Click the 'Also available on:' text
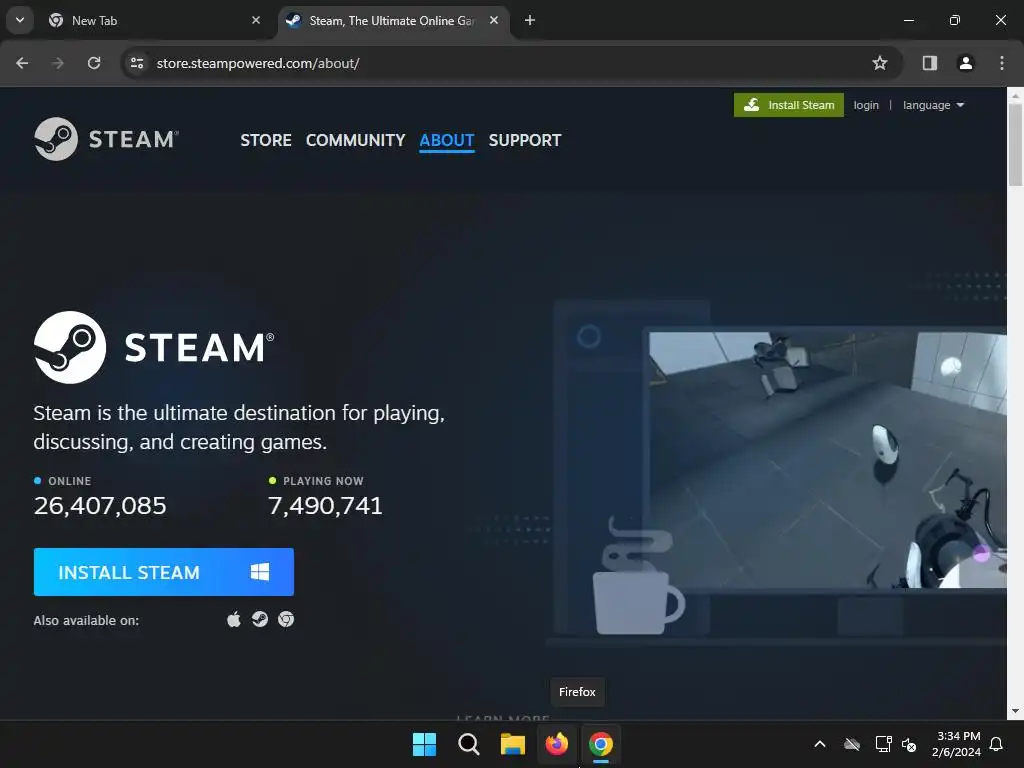 pos(86,620)
